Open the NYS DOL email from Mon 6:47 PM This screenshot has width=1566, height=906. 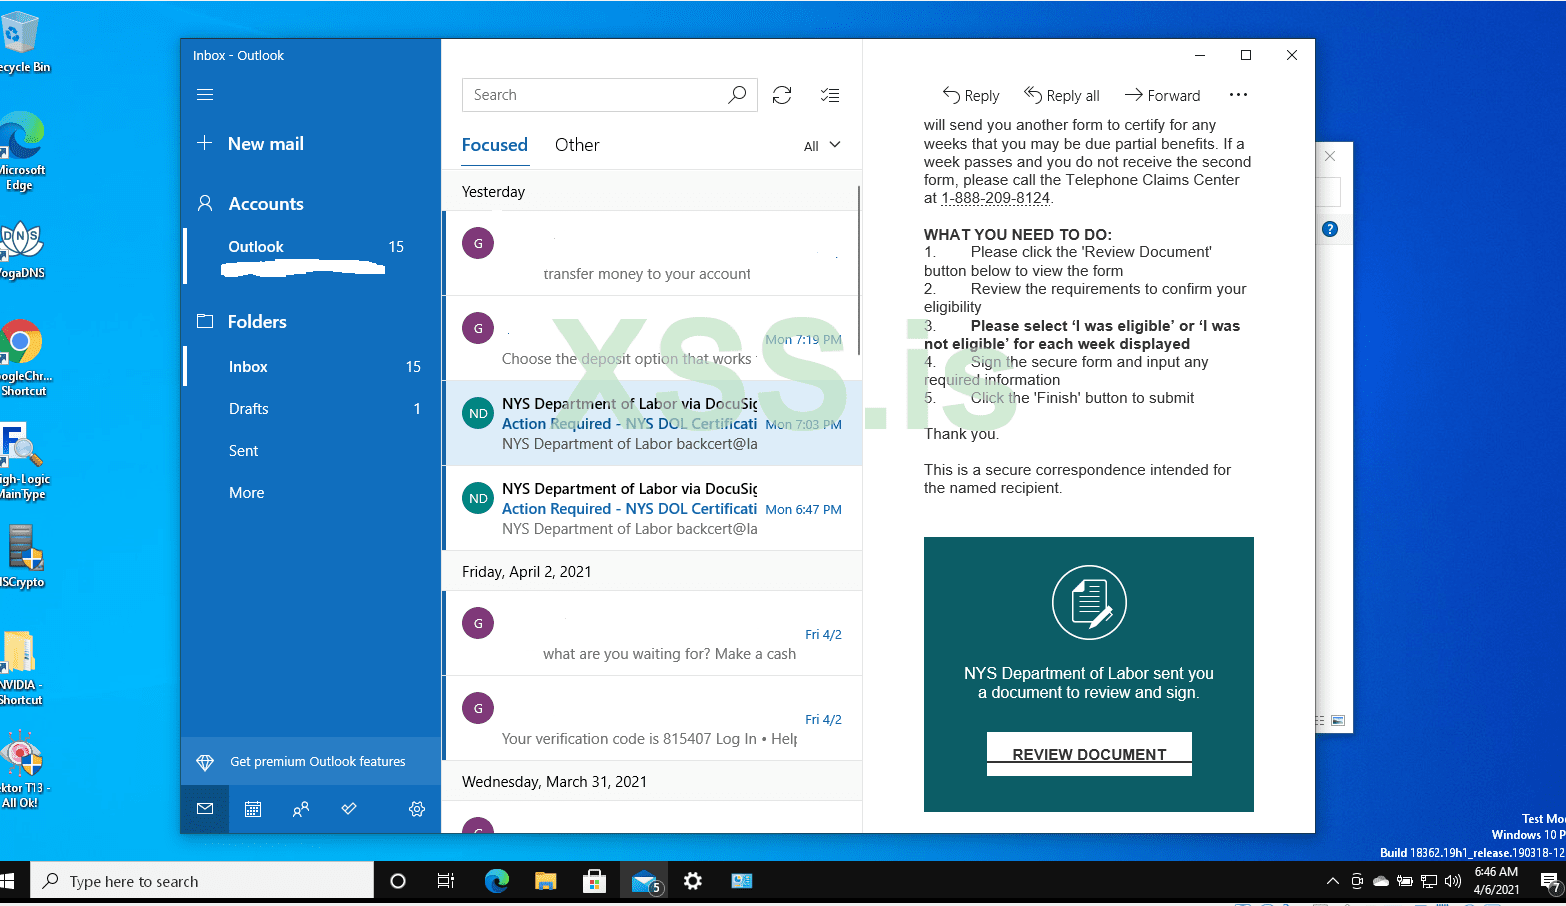coord(652,508)
